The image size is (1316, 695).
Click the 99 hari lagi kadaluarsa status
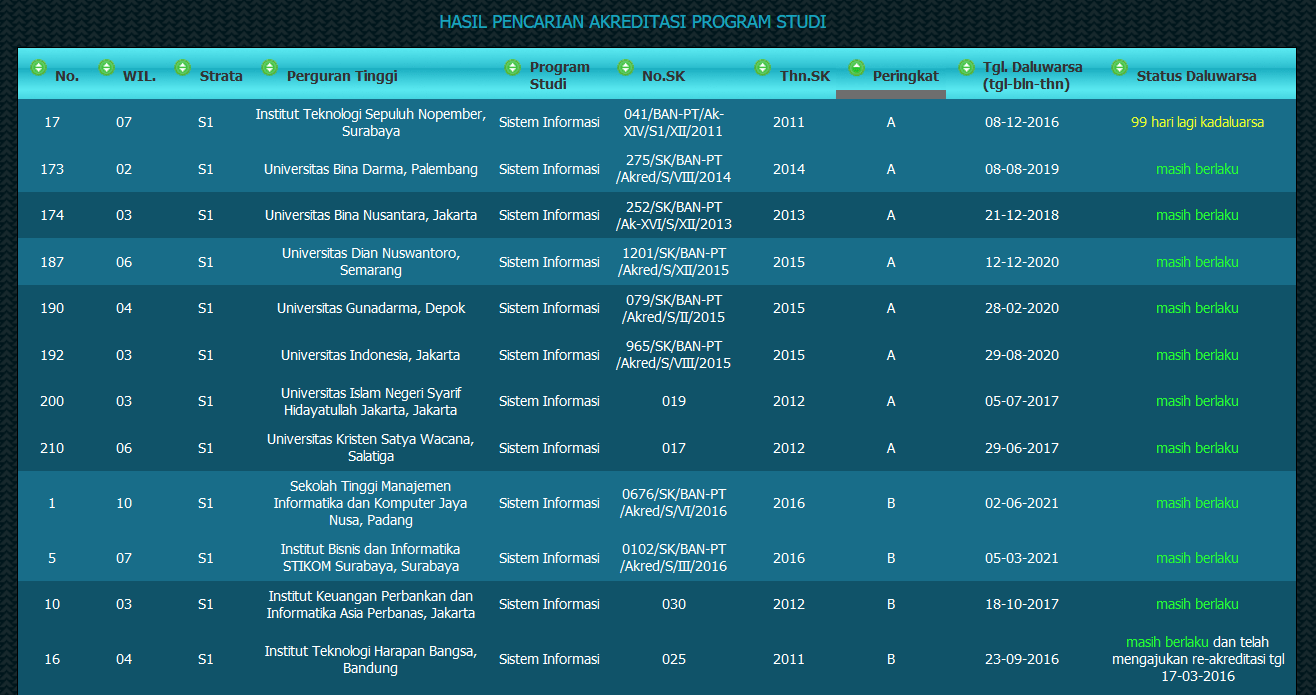click(x=1197, y=122)
